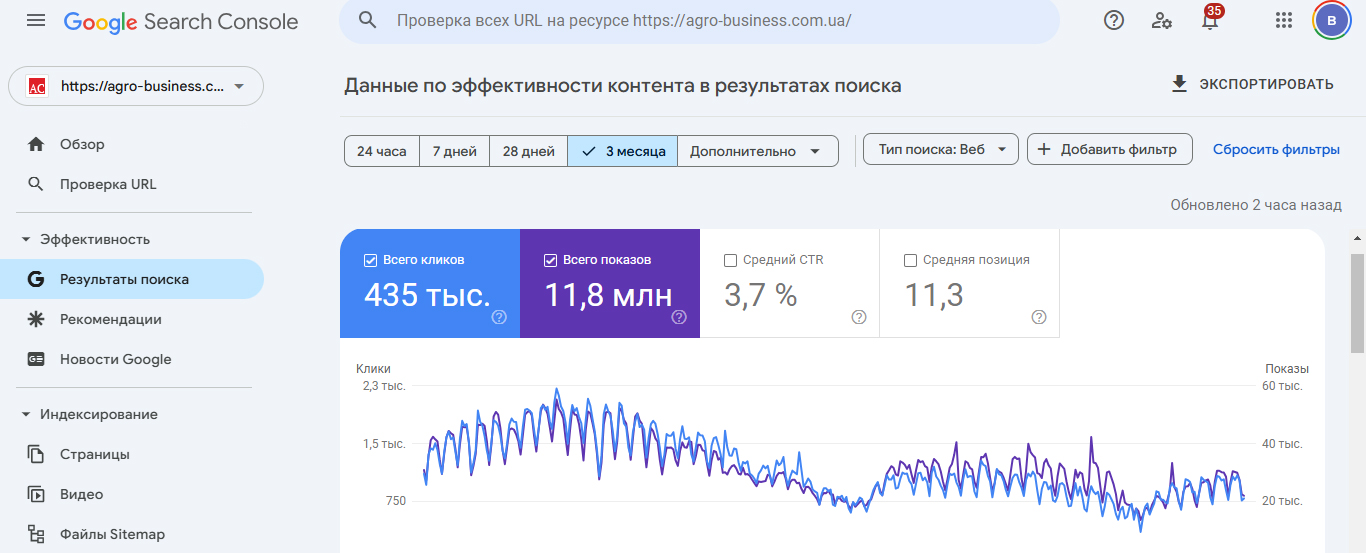The image size is (1366, 553).
Task: Click the help icon on Средний CTR card
Action: coord(858,317)
